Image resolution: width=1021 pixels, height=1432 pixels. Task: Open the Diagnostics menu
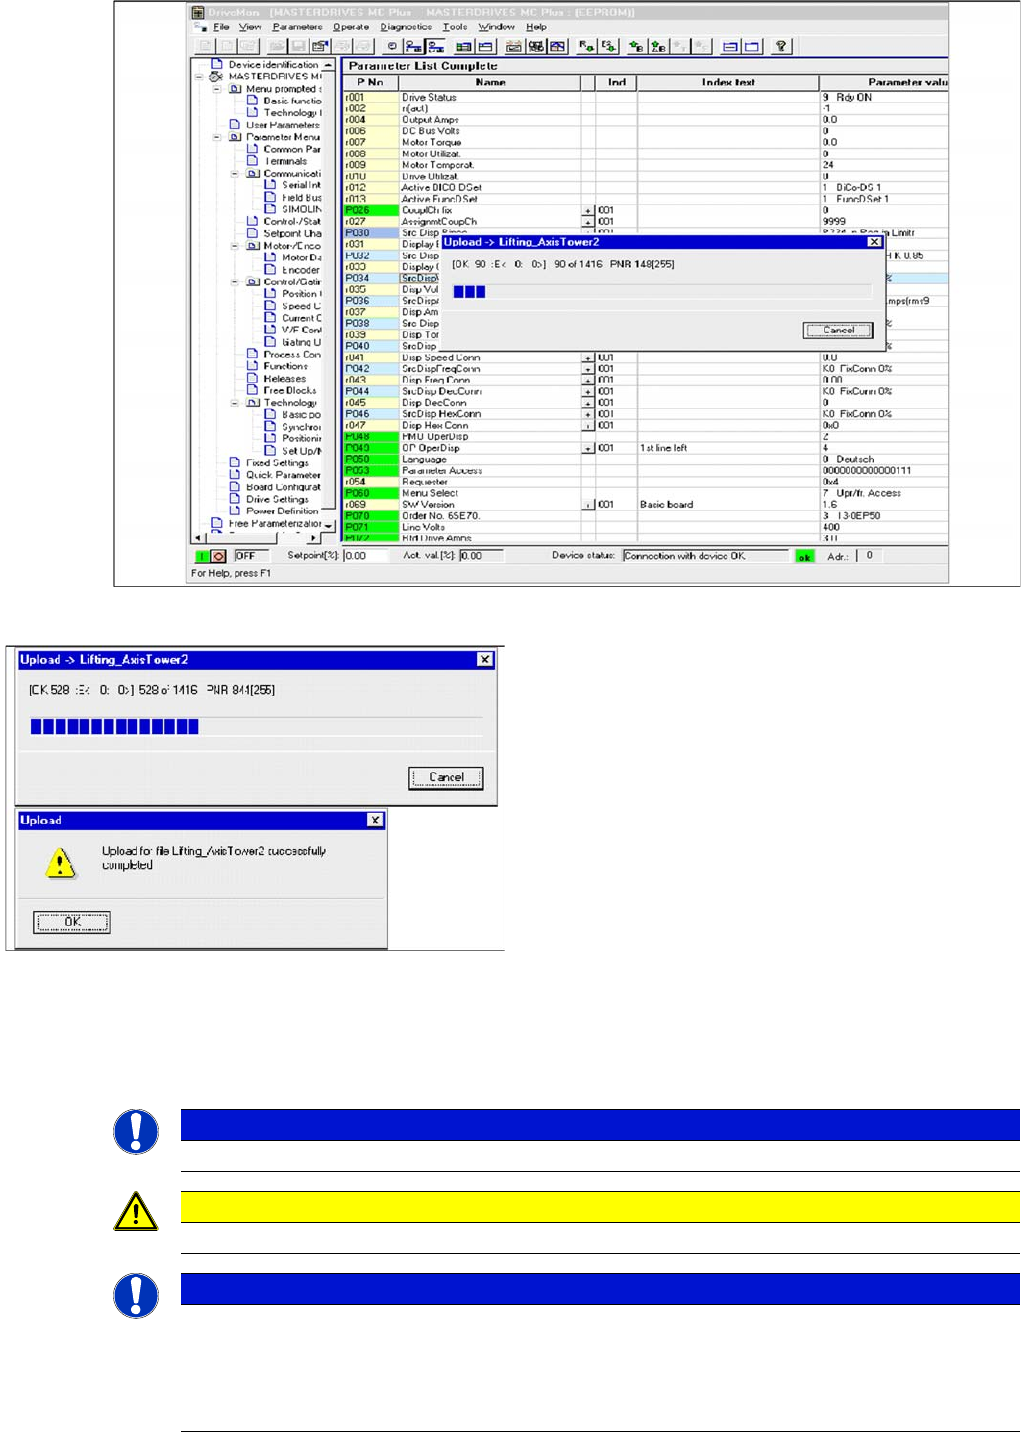(406, 27)
